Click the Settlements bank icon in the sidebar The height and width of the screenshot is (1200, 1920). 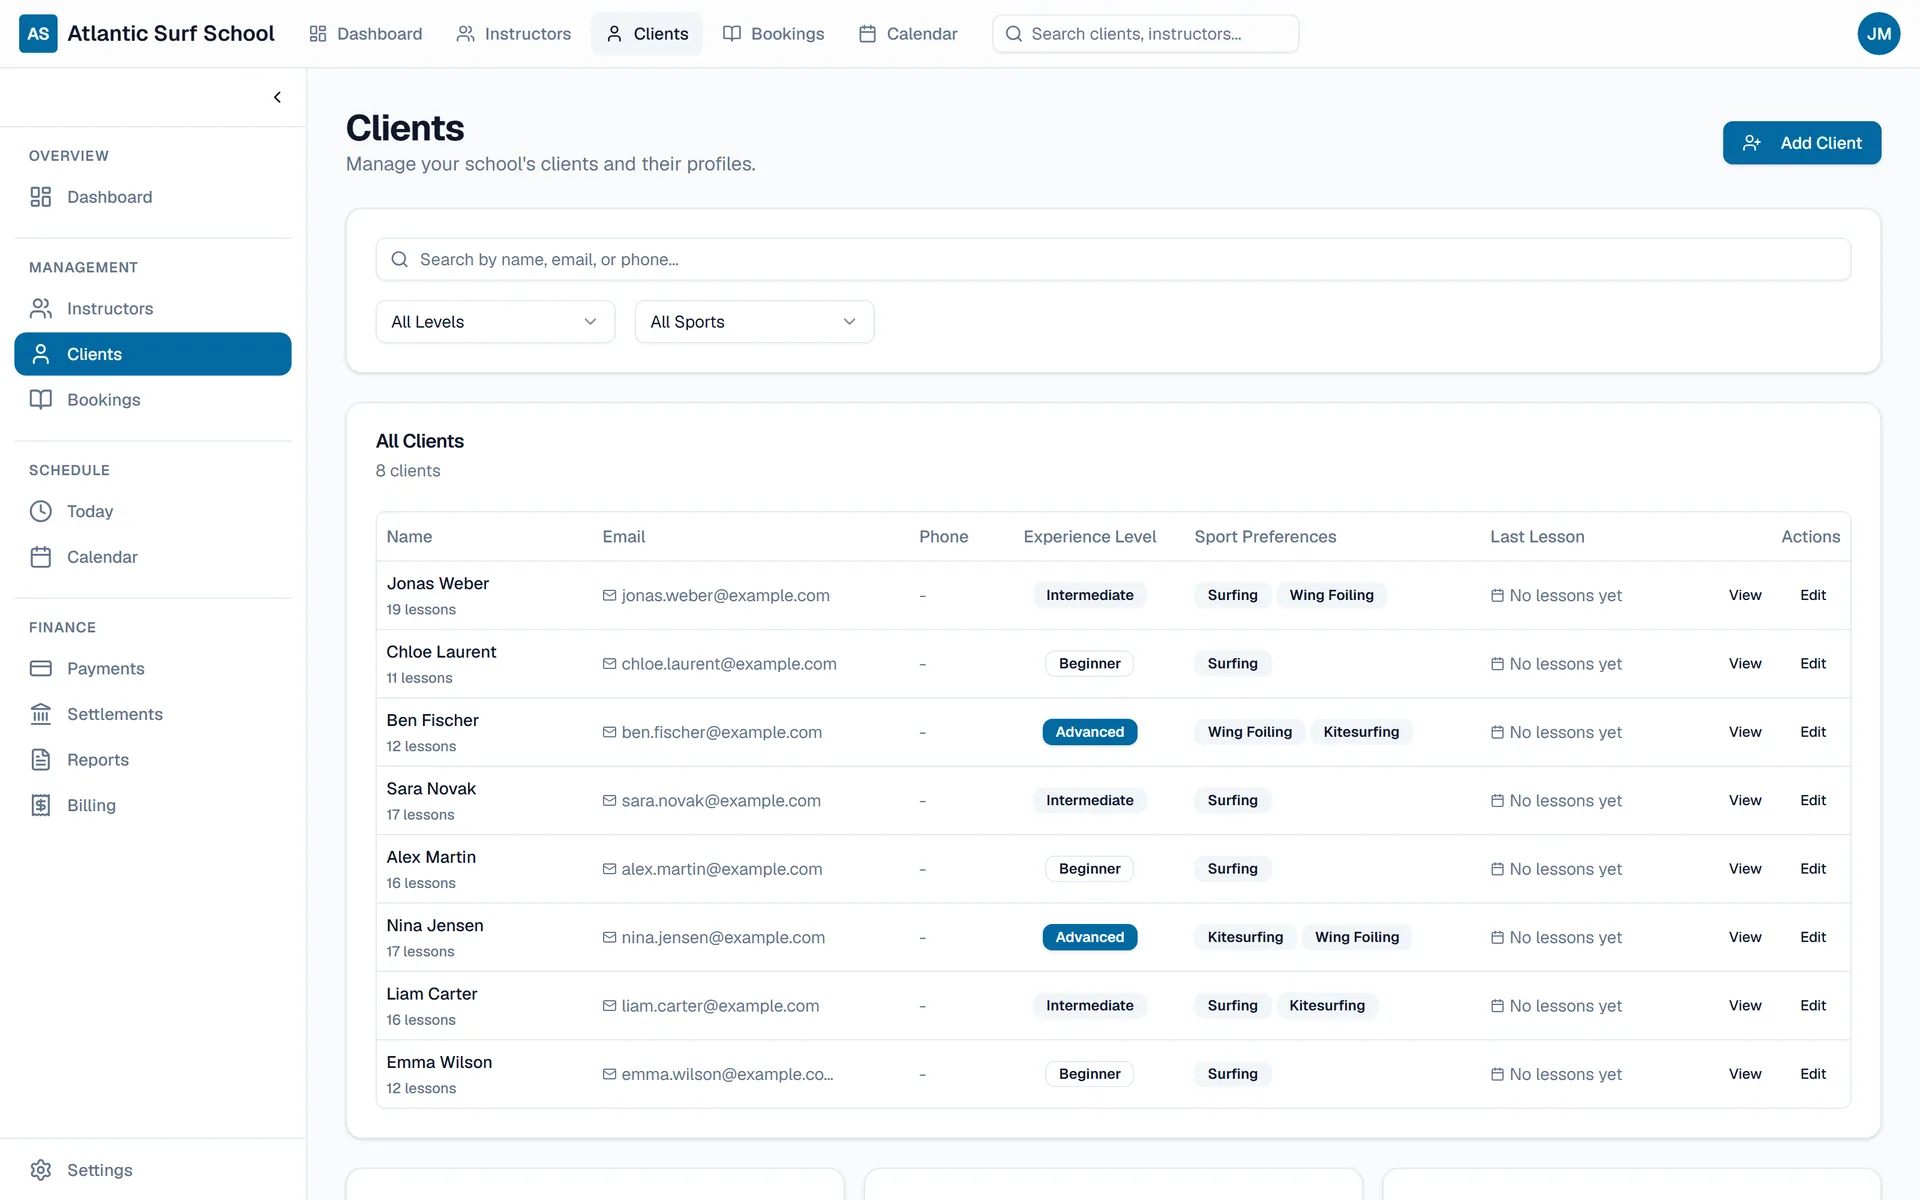click(41, 714)
